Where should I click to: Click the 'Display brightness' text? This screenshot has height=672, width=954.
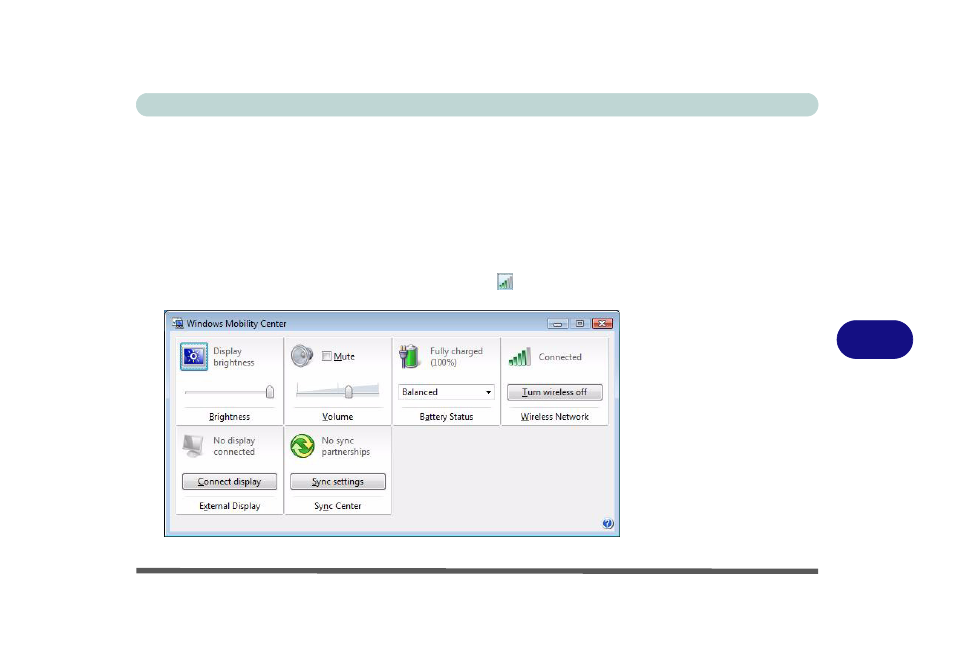[234, 357]
